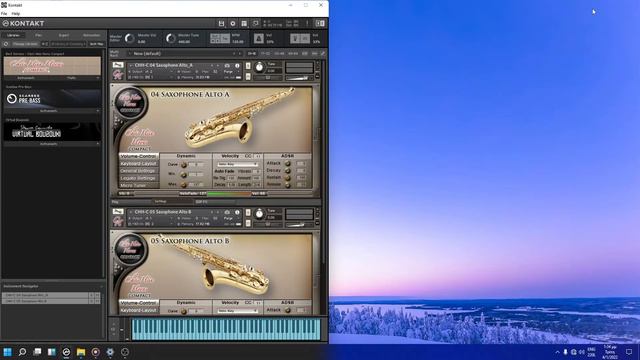The width and height of the screenshot is (640, 360).
Task: Select the Legato Settings tab in Saxophone Alto A
Action: (138, 178)
